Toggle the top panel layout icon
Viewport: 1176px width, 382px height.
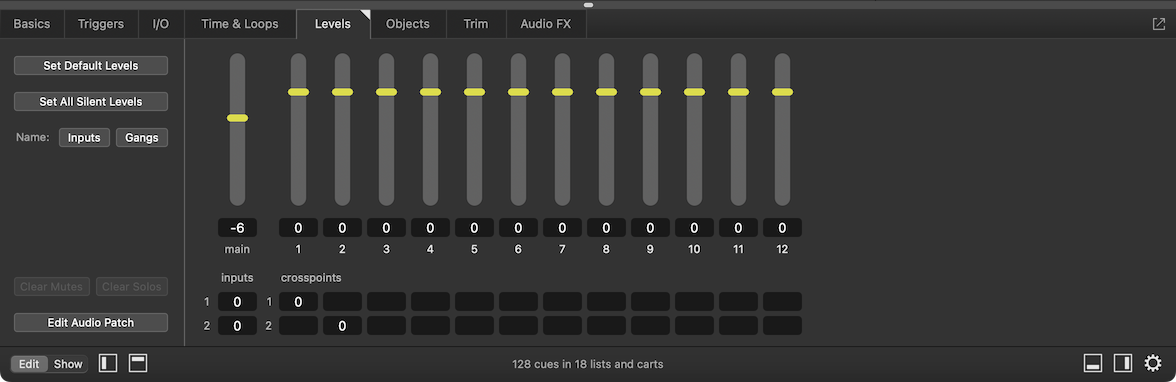click(x=138, y=363)
